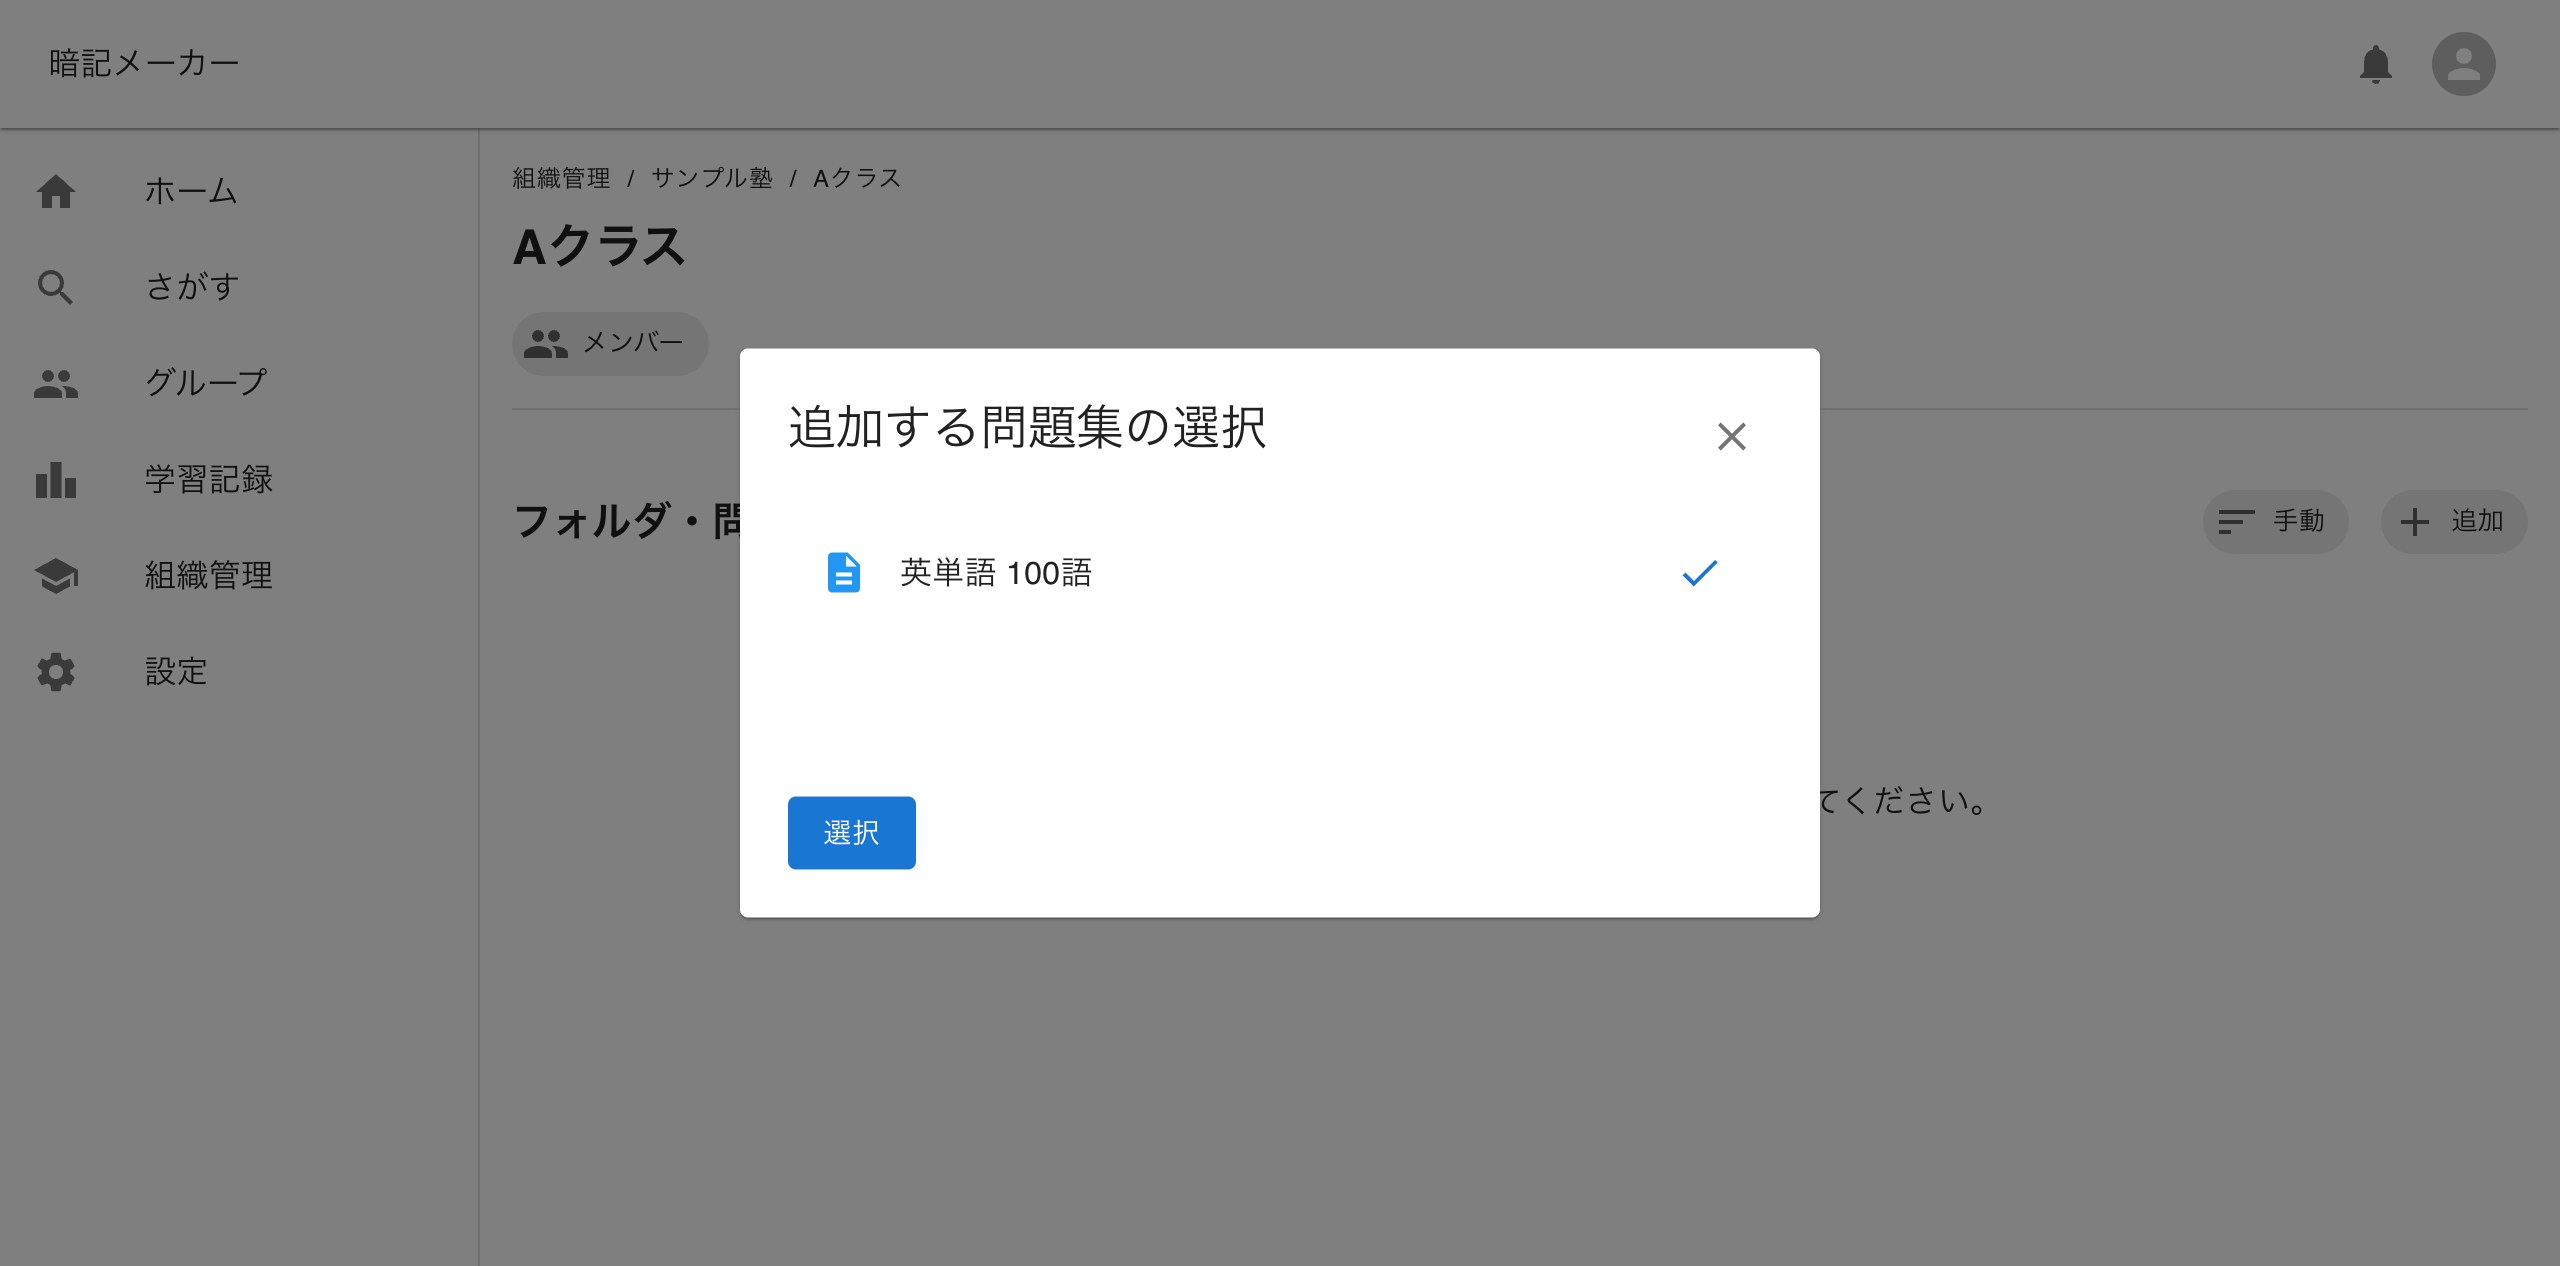This screenshot has width=2560, height=1266.
Task: Click the 追加 button
Action: [x=2454, y=521]
